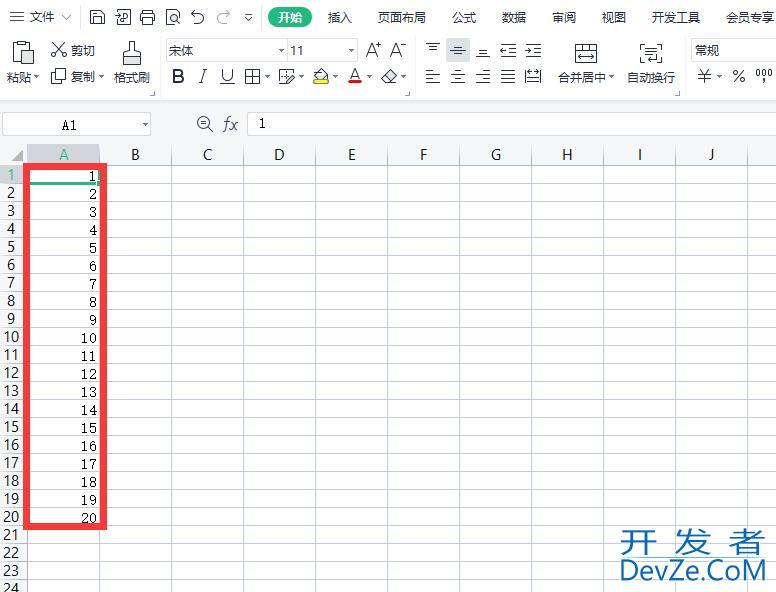
Task: Click the Print Preview icon
Action: [173, 17]
